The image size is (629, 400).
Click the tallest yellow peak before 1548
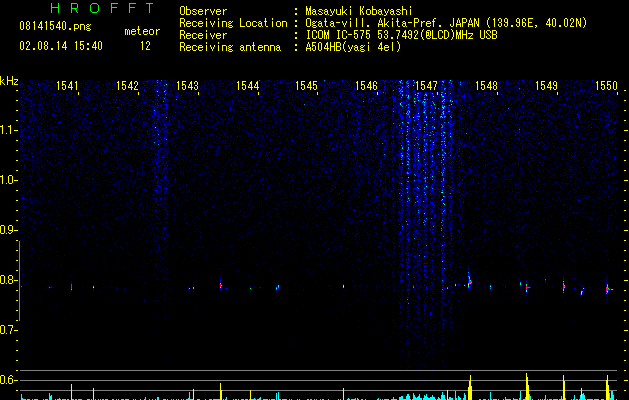[470, 387]
